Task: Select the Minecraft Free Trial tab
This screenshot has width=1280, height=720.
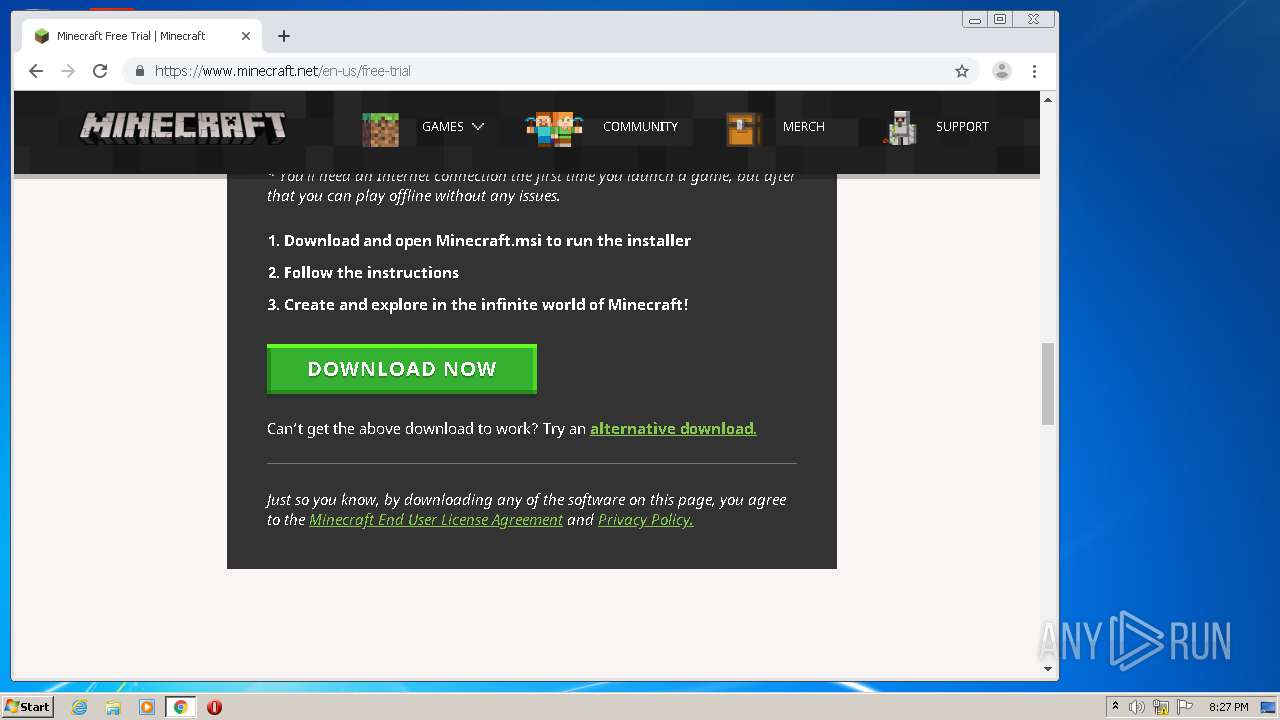Action: pos(143,36)
